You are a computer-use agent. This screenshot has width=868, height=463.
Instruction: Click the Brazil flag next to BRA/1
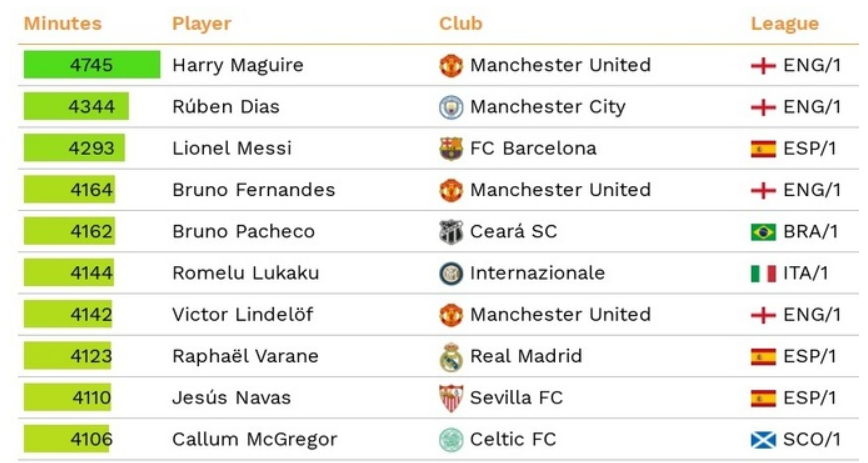click(x=763, y=232)
